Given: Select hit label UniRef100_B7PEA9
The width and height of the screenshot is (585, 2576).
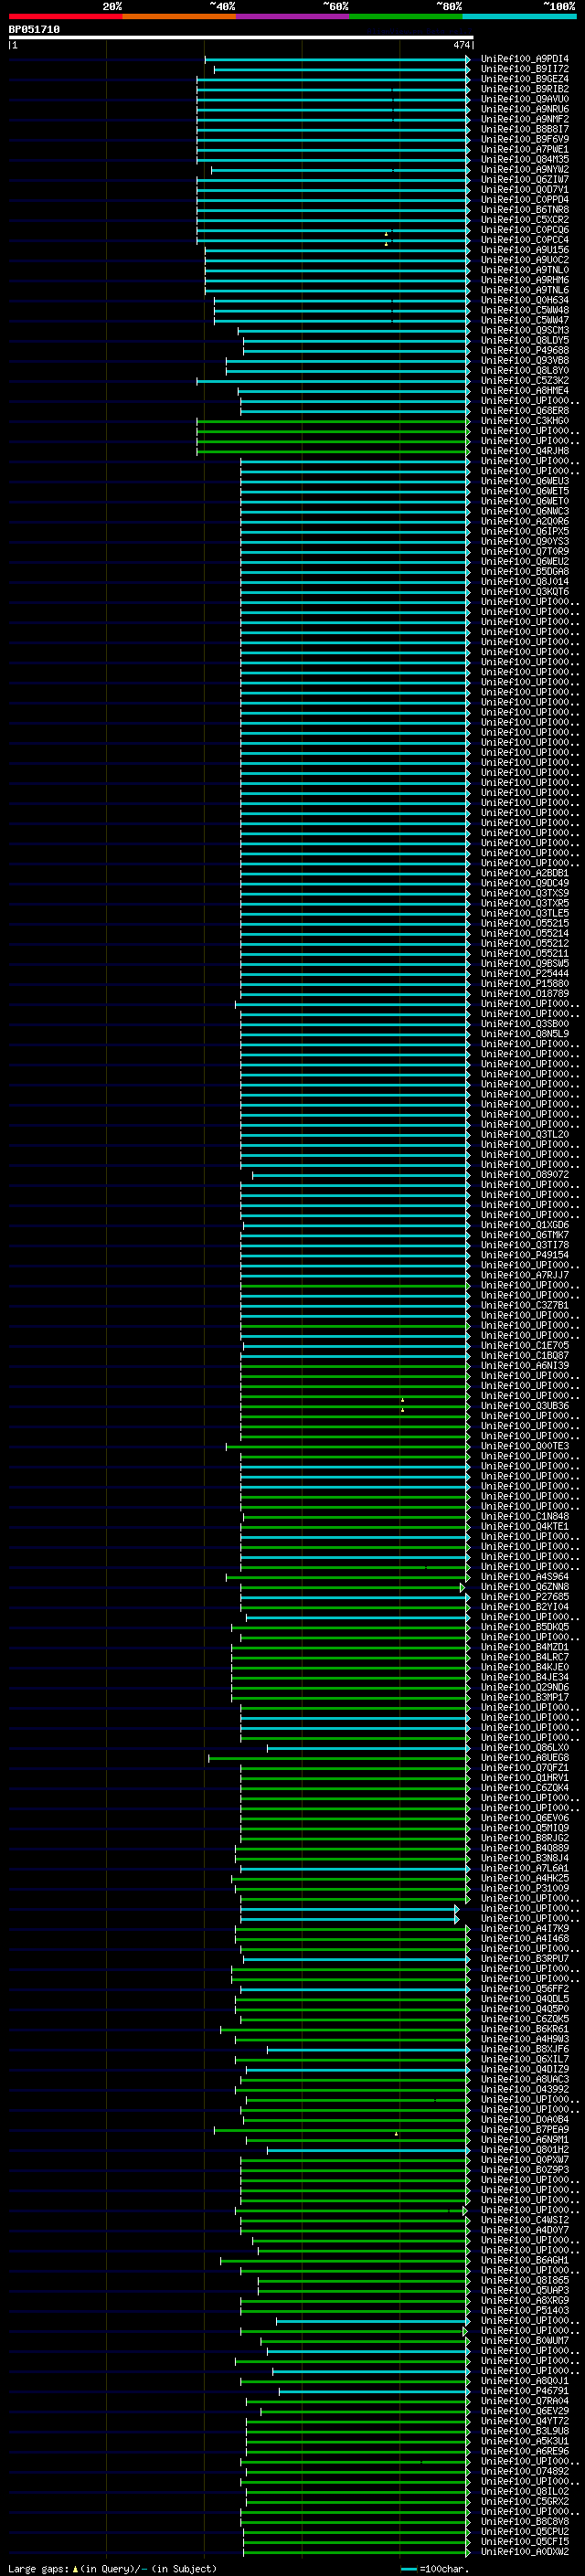Looking at the screenshot, I should tap(524, 2129).
